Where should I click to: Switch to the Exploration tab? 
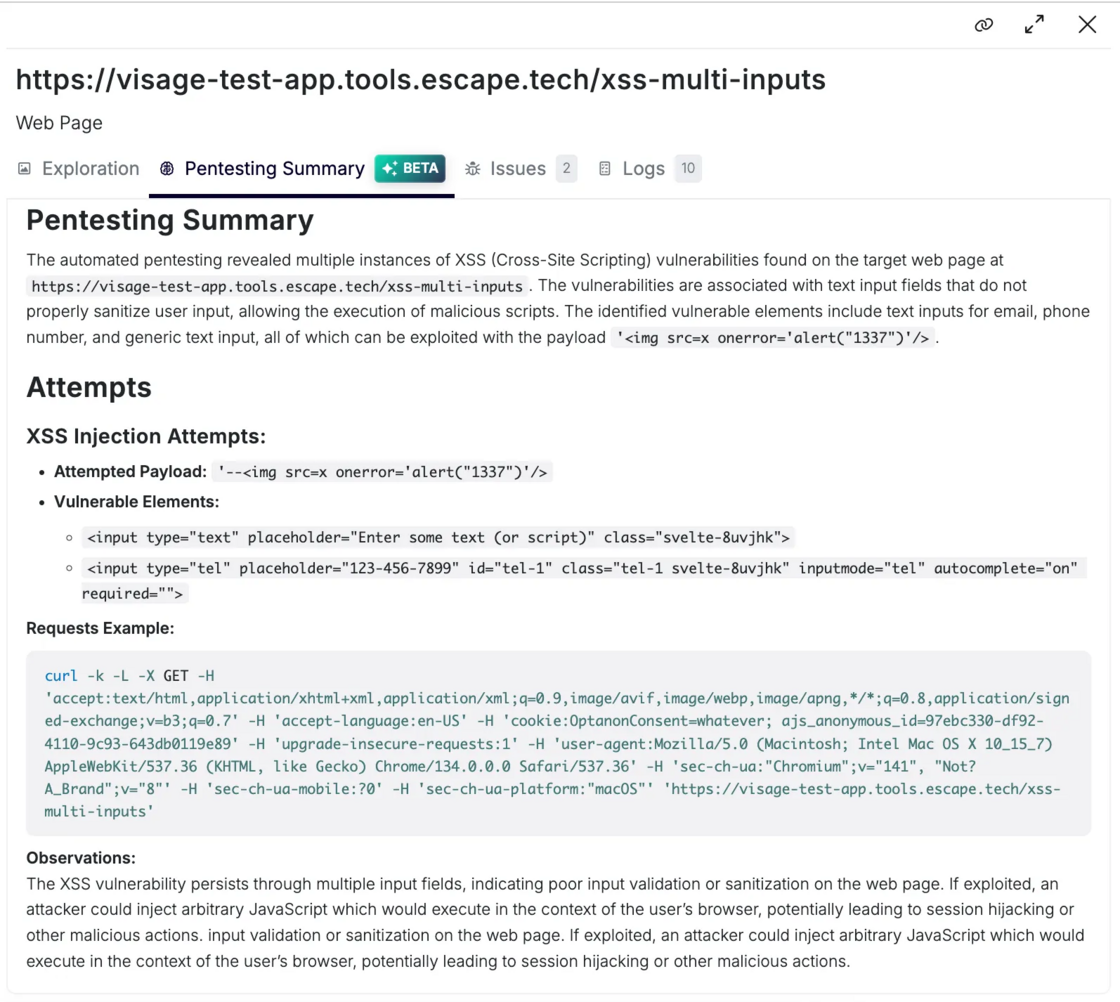coord(90,169)
